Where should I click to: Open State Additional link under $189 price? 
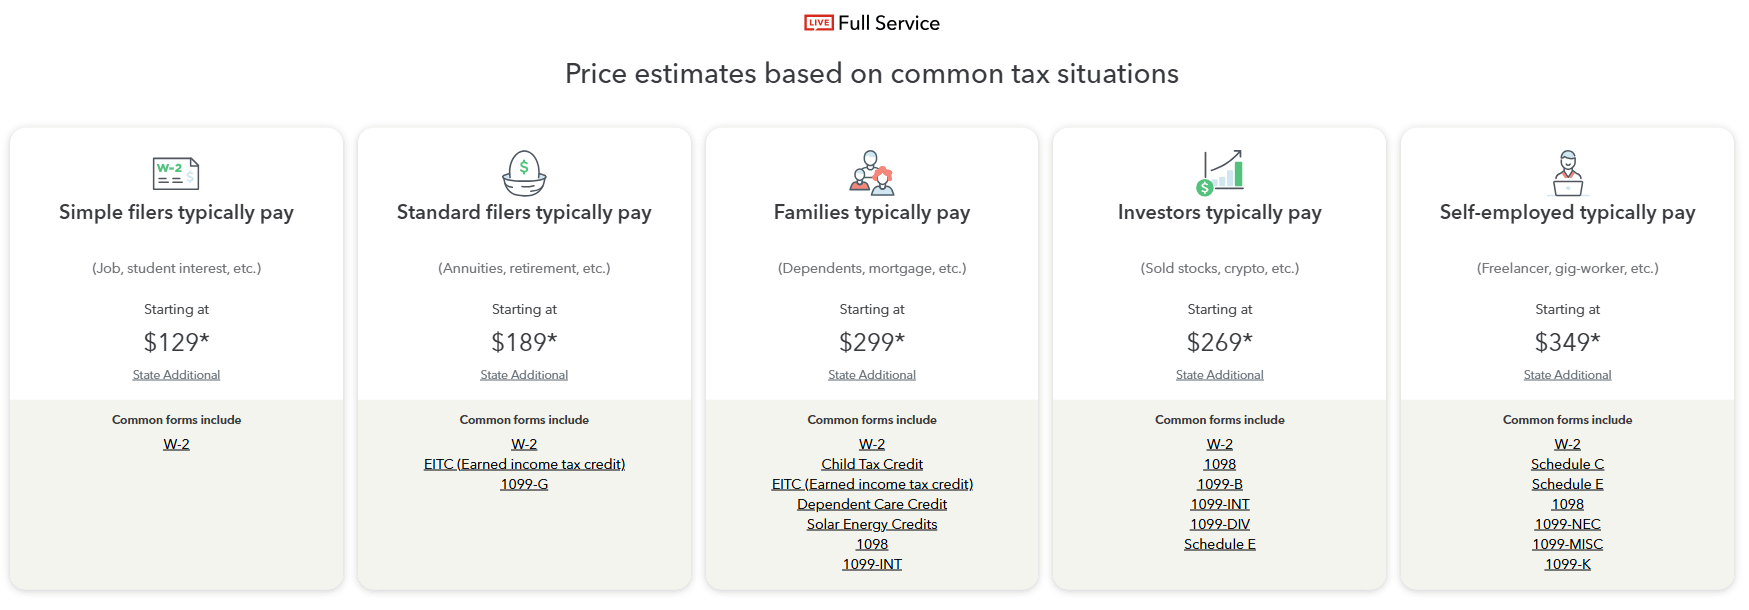[x=524, y=375]
